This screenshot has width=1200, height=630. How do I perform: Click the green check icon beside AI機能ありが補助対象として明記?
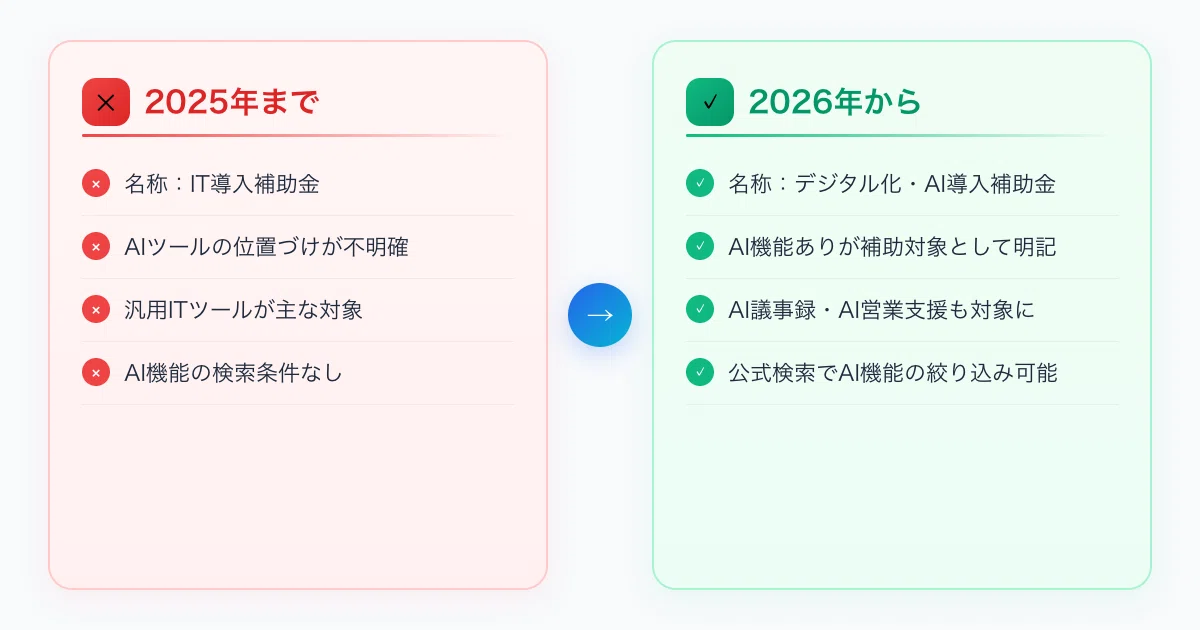pyautogui.click(x=700, y=247)
